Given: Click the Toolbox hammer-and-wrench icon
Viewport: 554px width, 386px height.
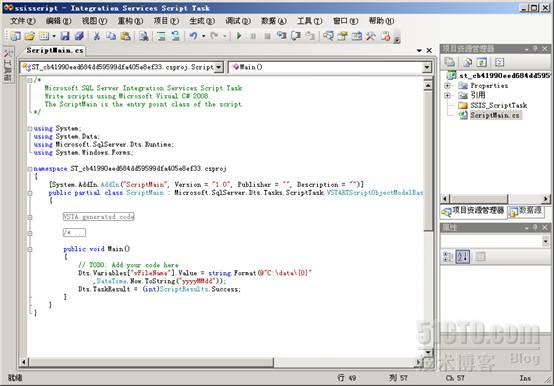Looking at the screenshot, I should coord(371,36).
